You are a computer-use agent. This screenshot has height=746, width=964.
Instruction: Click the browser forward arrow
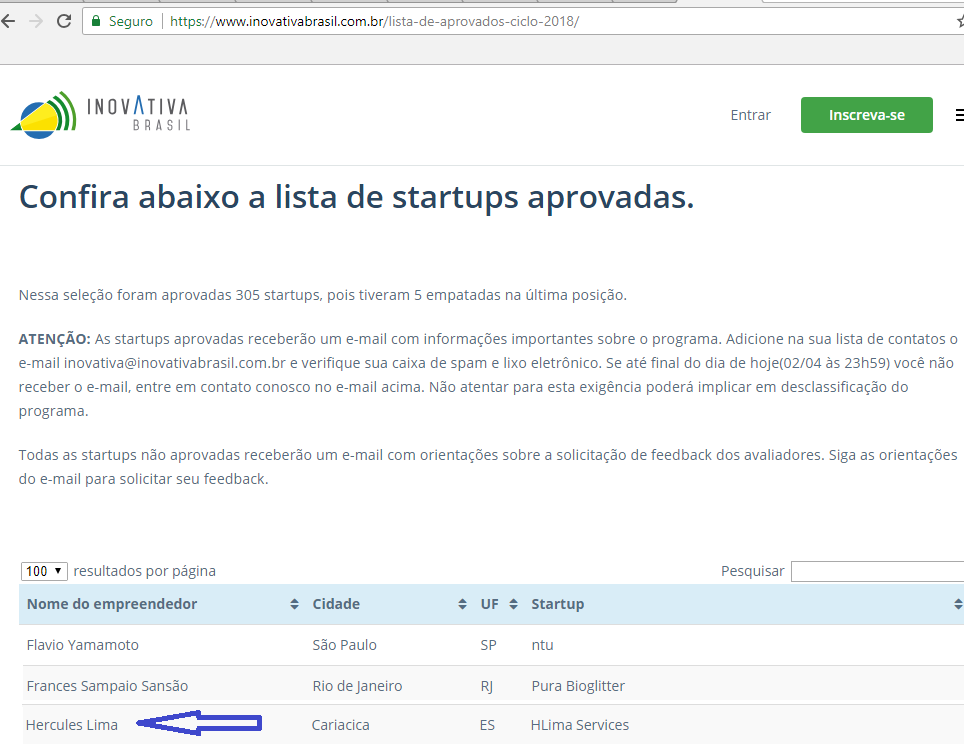(x=36, y=21)
